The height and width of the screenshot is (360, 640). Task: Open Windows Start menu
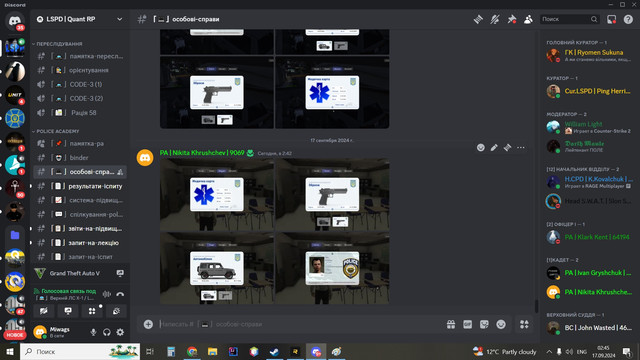click(10, 351)
